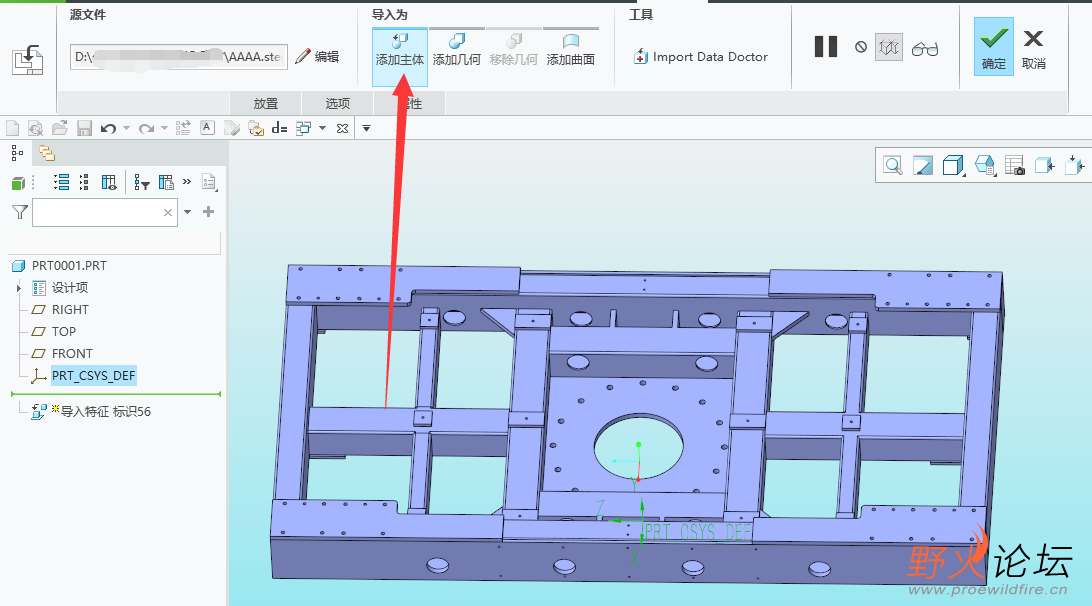1092x606 pixels.
Task: Open the windows list dropdown arrow
Action: click(322, 128)
